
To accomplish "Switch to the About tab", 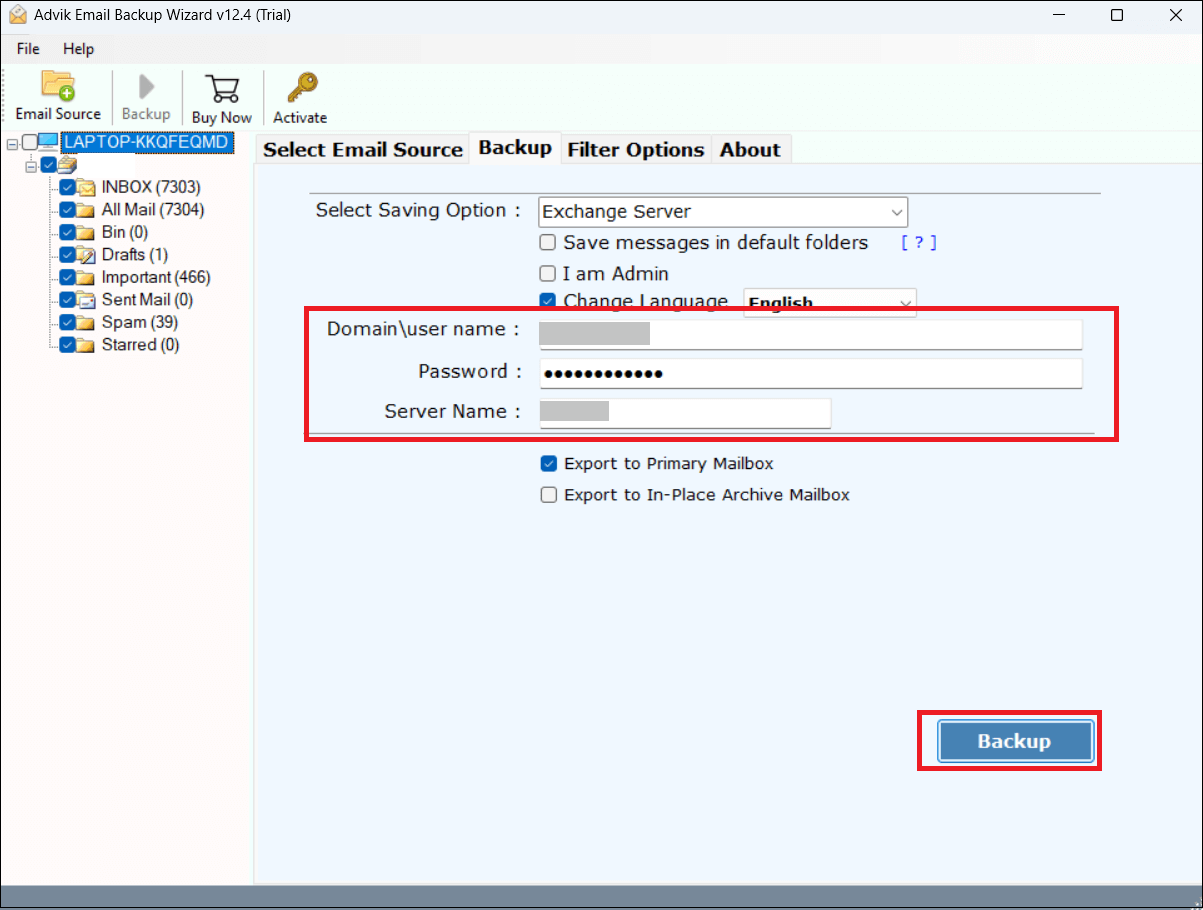I will 750,149.
